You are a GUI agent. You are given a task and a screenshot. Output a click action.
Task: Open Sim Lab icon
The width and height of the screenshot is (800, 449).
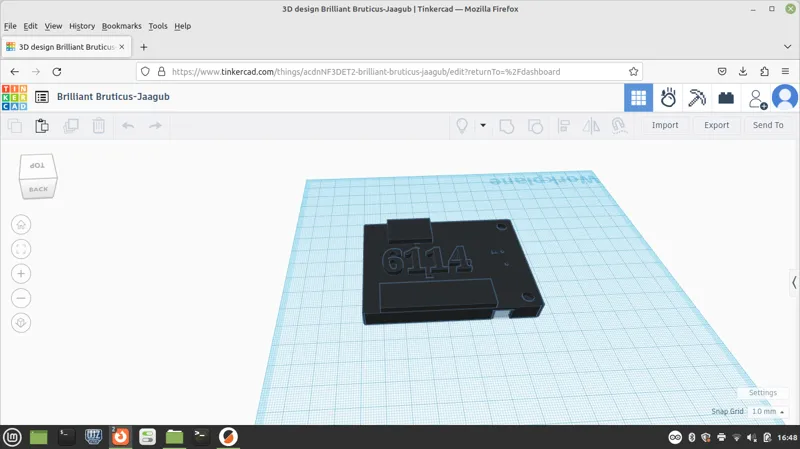point(668,97)
